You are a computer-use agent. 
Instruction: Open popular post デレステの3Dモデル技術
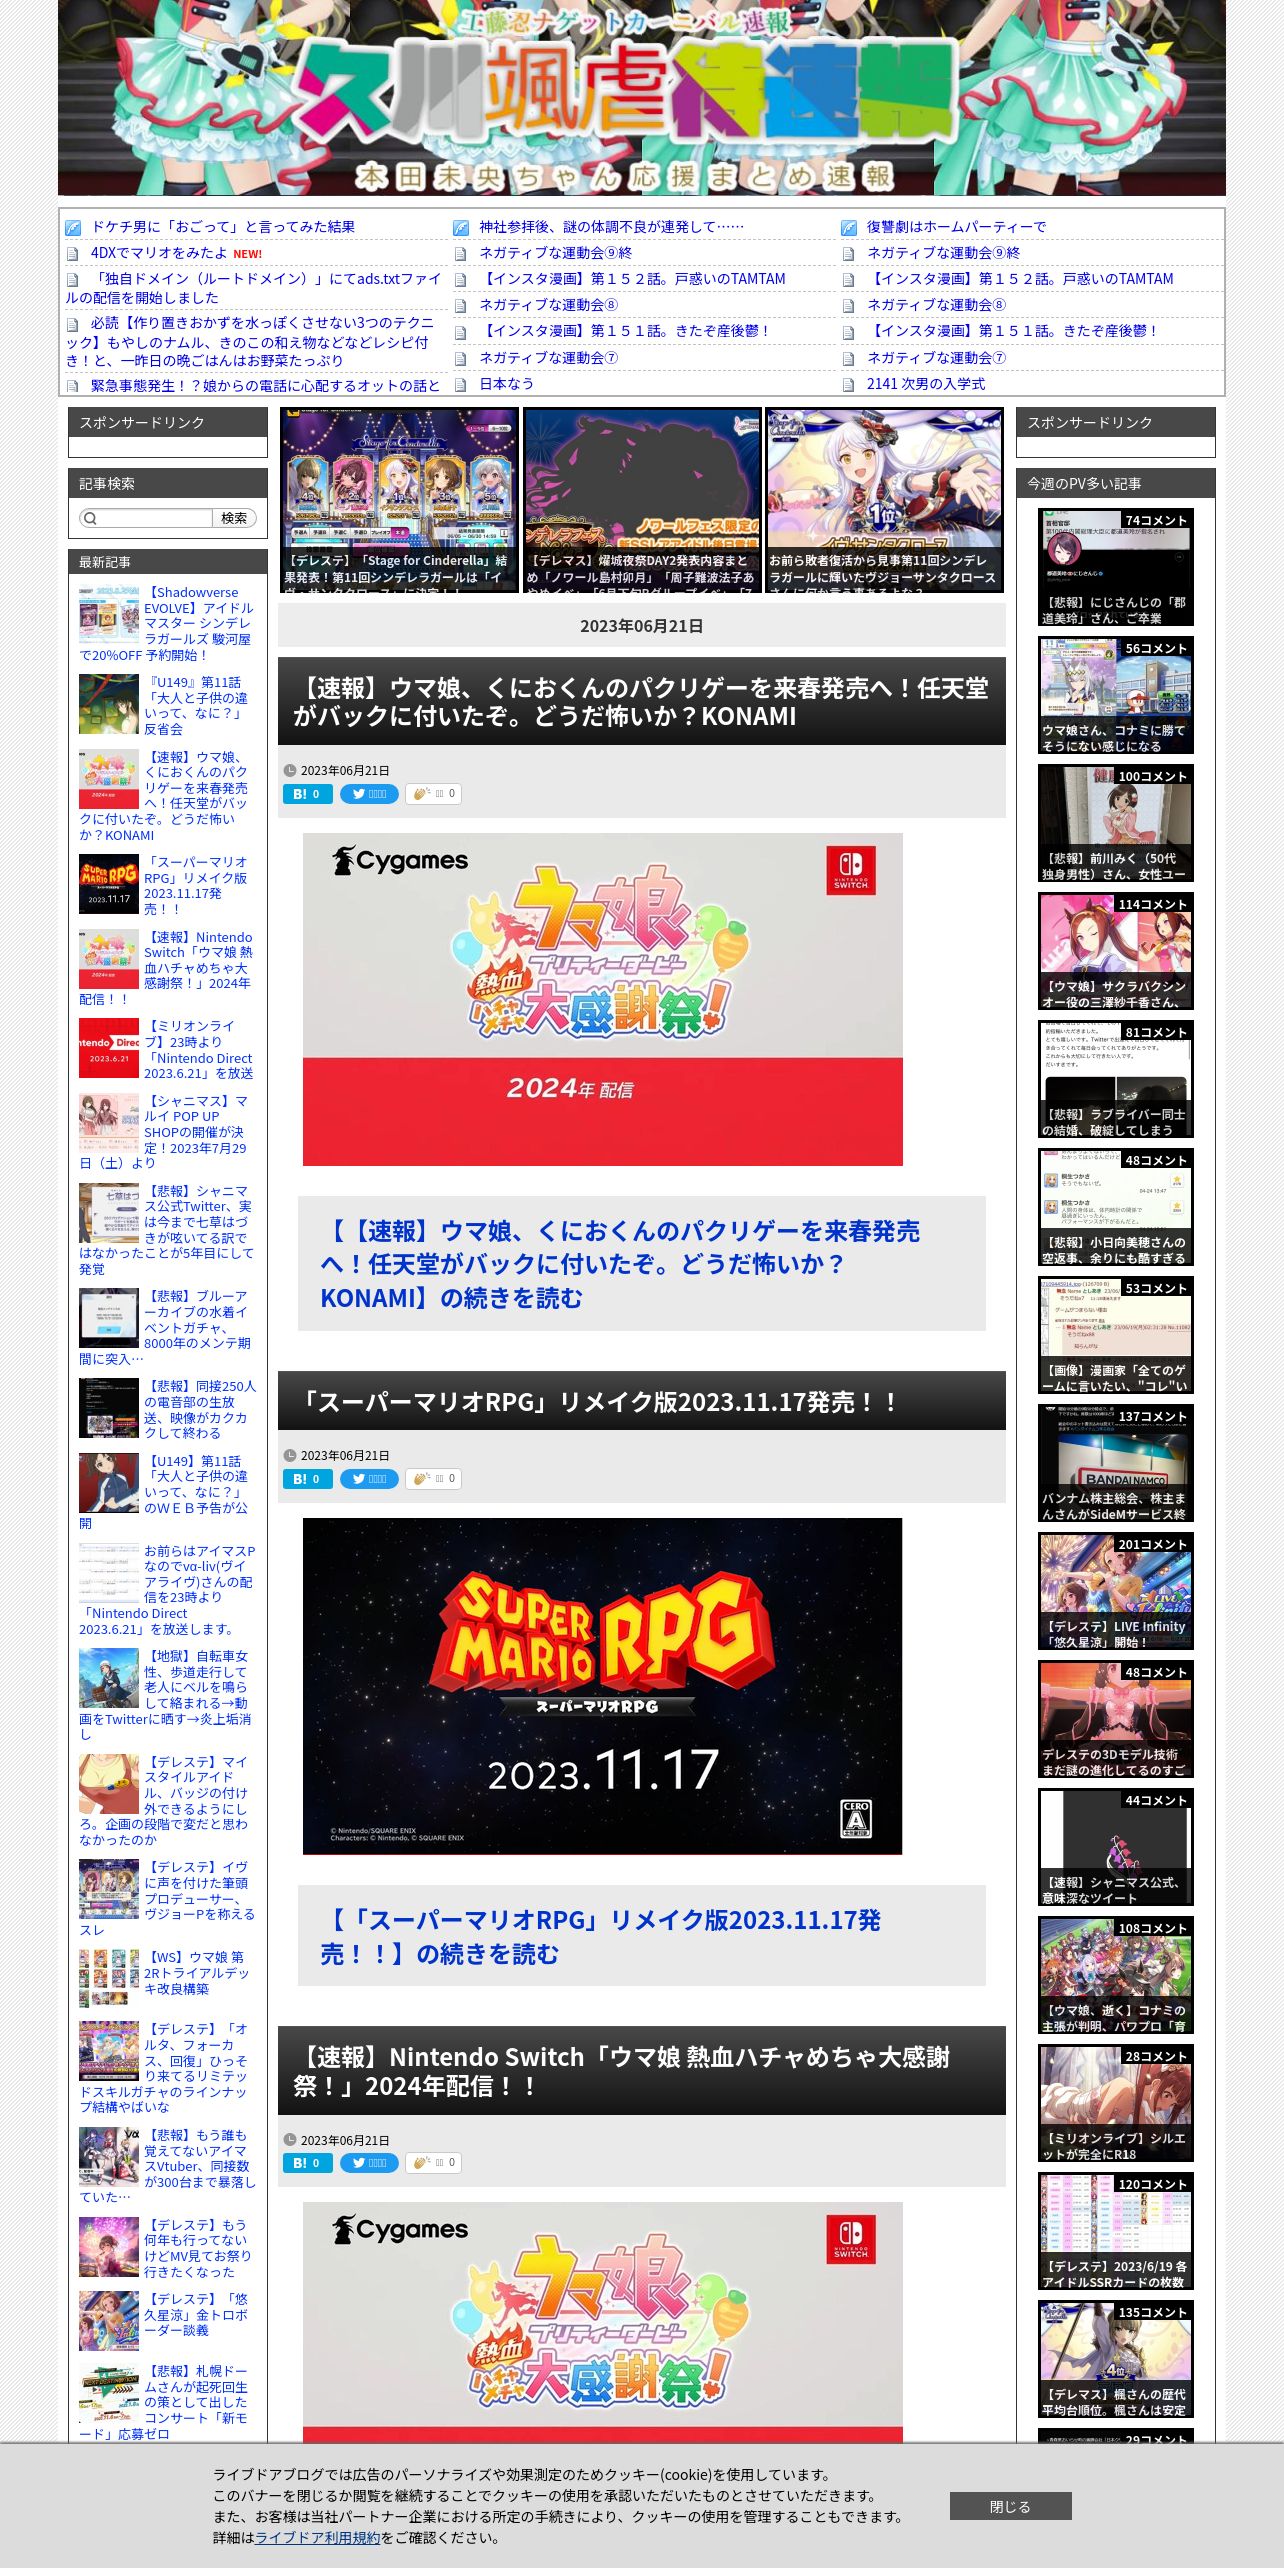point(1116,1719)
